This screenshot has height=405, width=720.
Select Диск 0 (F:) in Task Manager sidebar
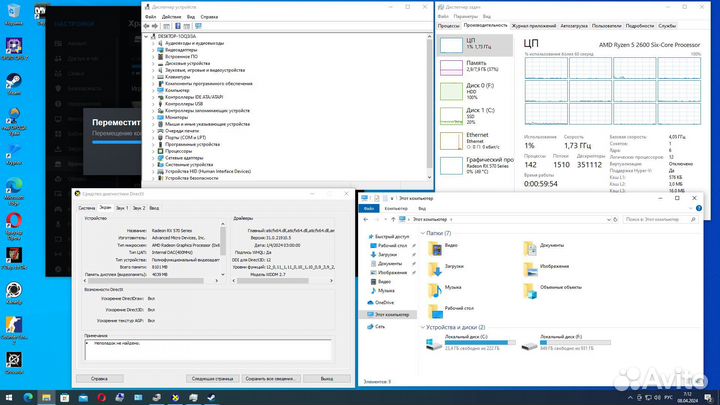coord(475,91)
